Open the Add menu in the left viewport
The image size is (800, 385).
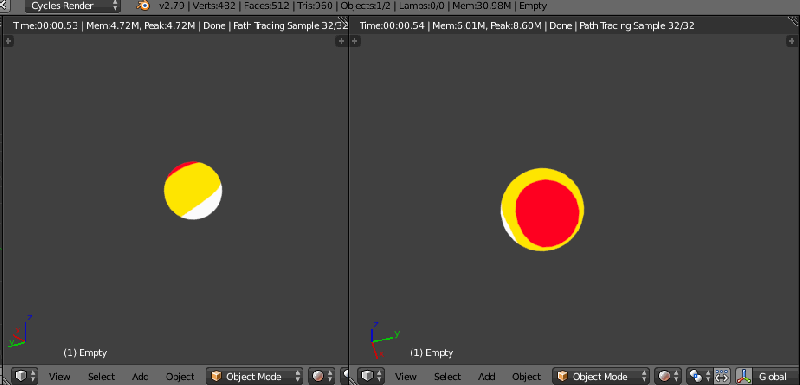click(x=140, y=377)
